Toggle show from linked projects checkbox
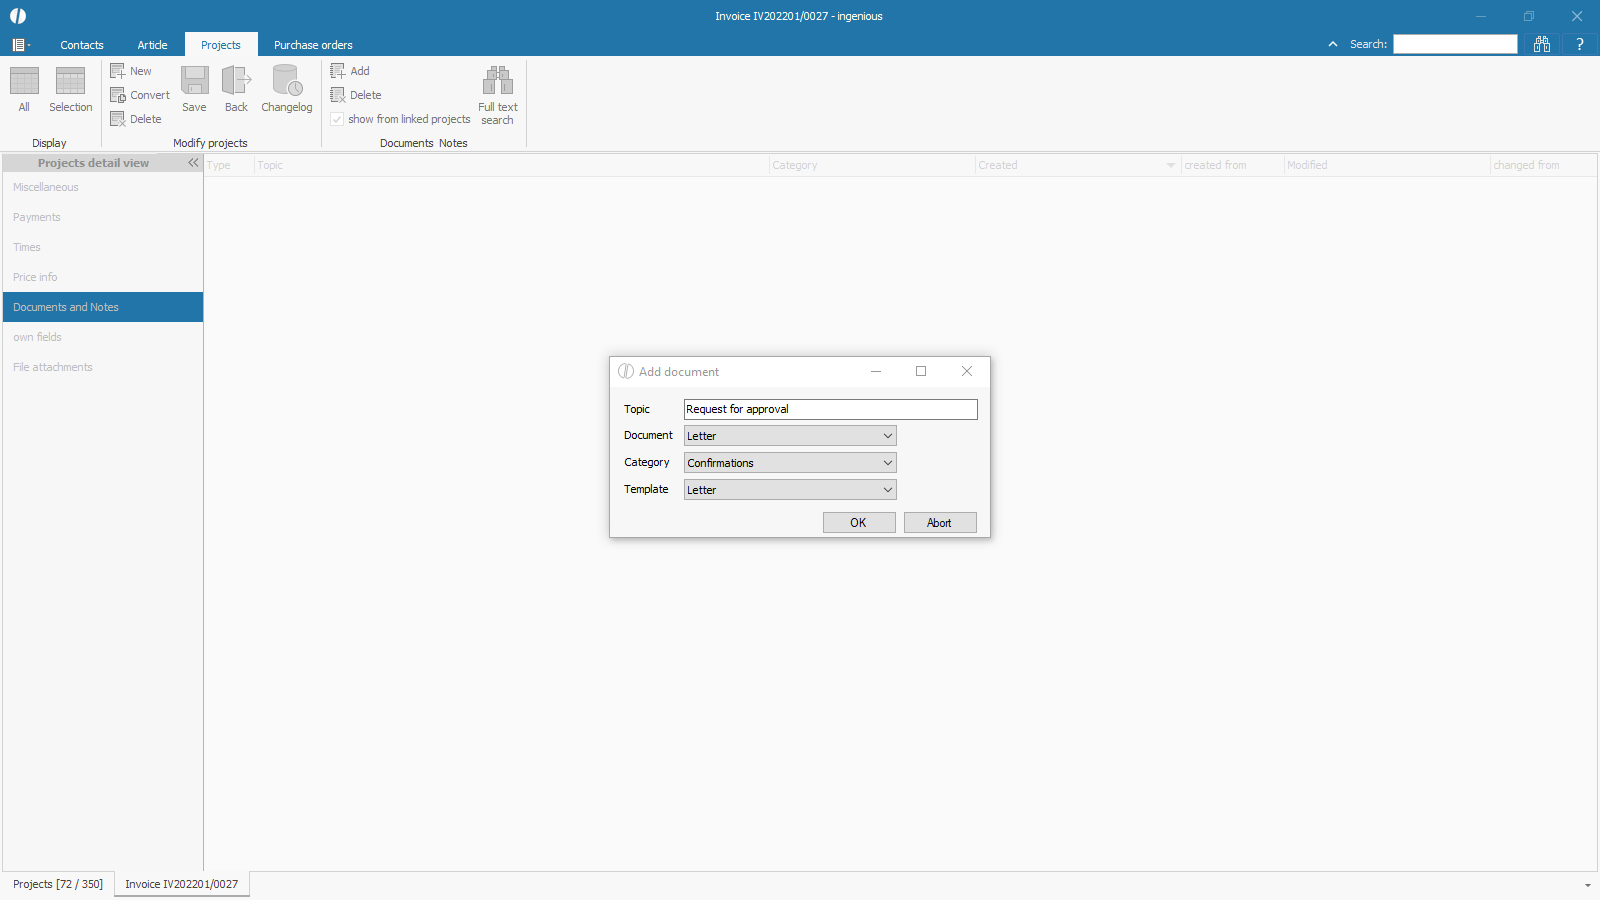 (337, 119)
